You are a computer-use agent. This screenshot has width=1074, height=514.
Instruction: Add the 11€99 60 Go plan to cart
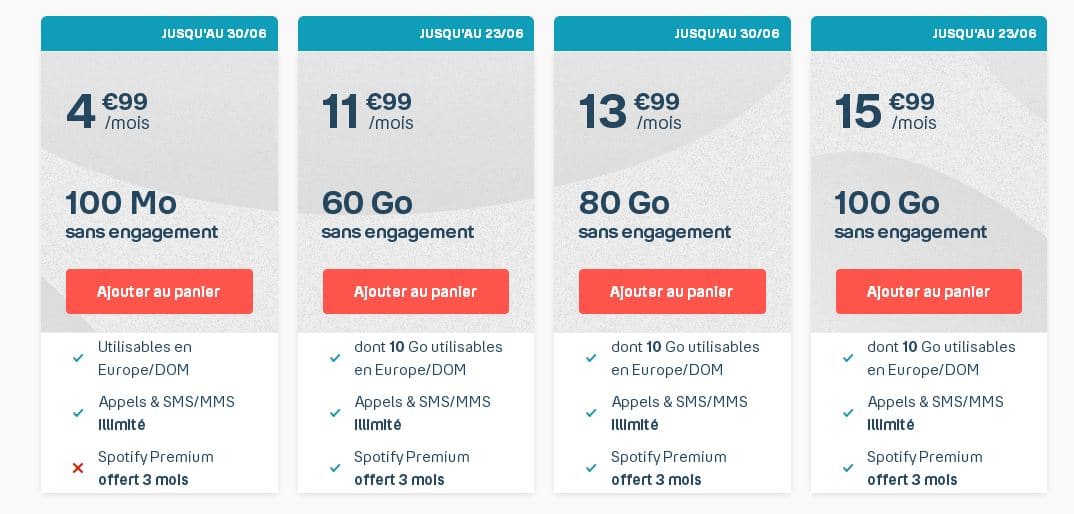pyautogui.click(x=416, y=291)
